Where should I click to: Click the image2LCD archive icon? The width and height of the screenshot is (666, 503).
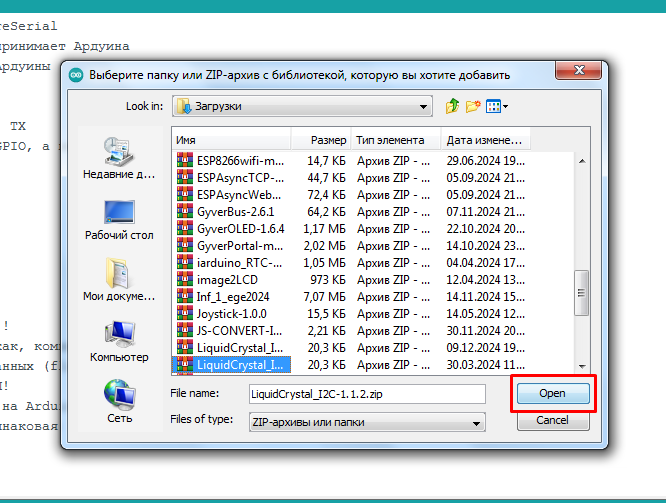(185, 280)
